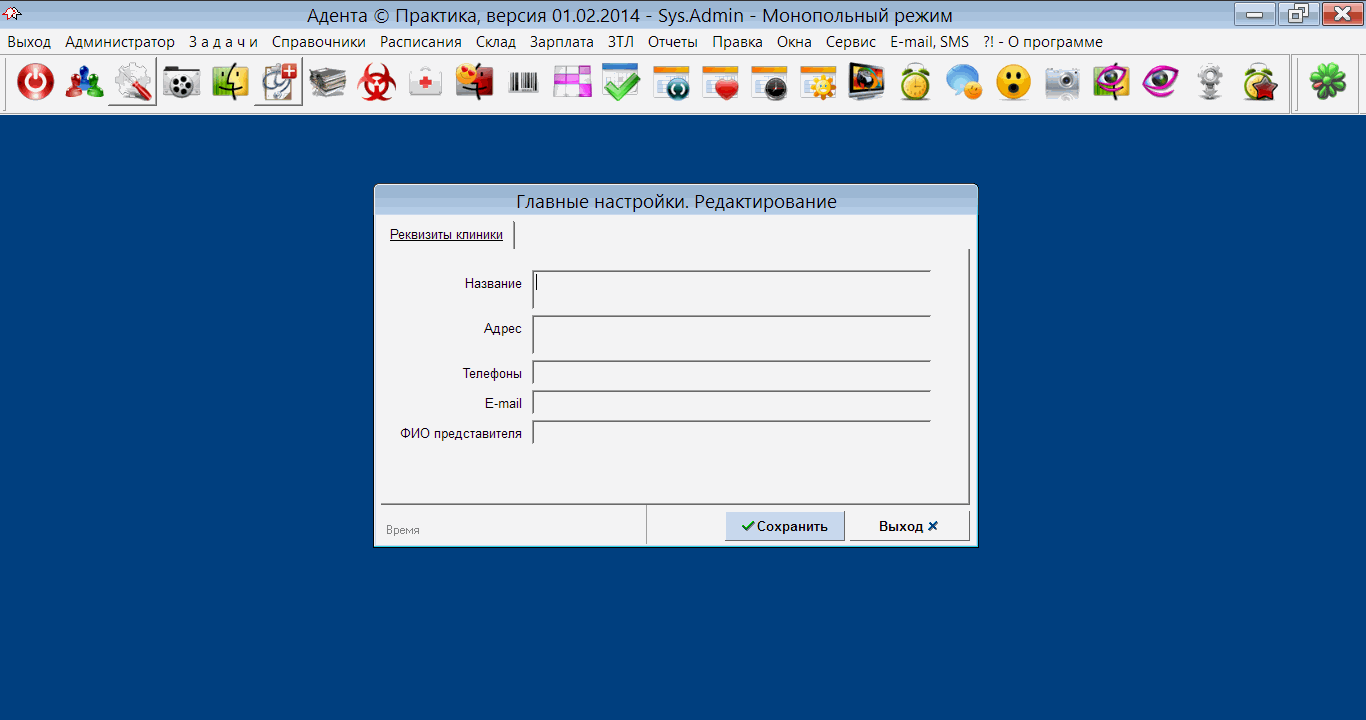Open the film reel folder icon
Screen dimensions: 1366x720
(x=181, y=83)
